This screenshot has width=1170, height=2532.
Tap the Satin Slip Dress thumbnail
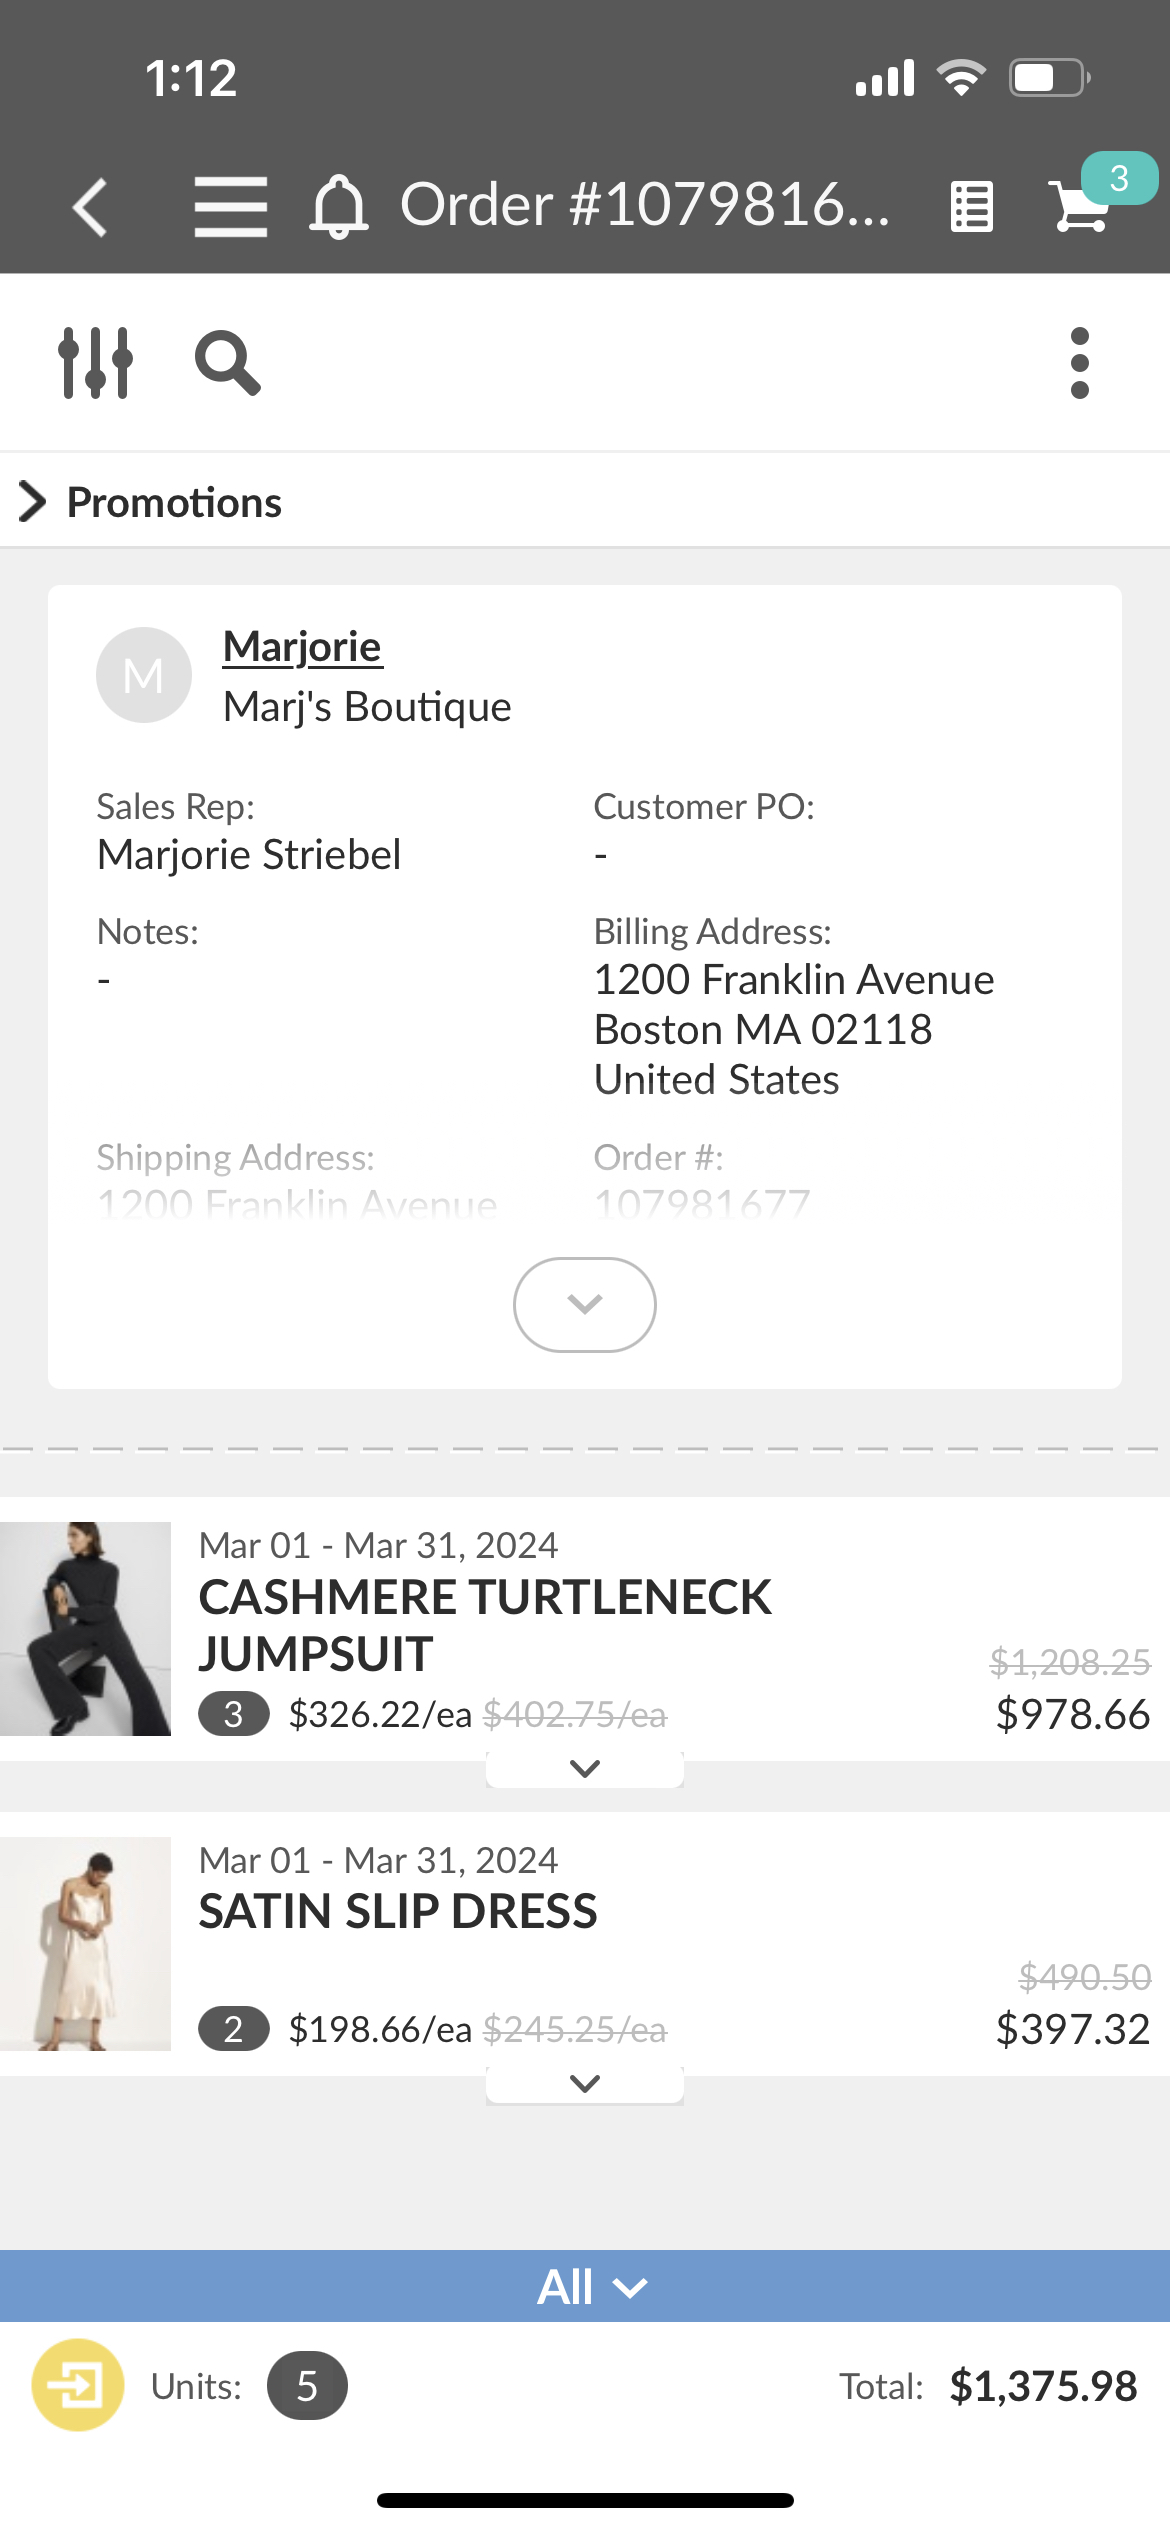[x=85, y=1943]
